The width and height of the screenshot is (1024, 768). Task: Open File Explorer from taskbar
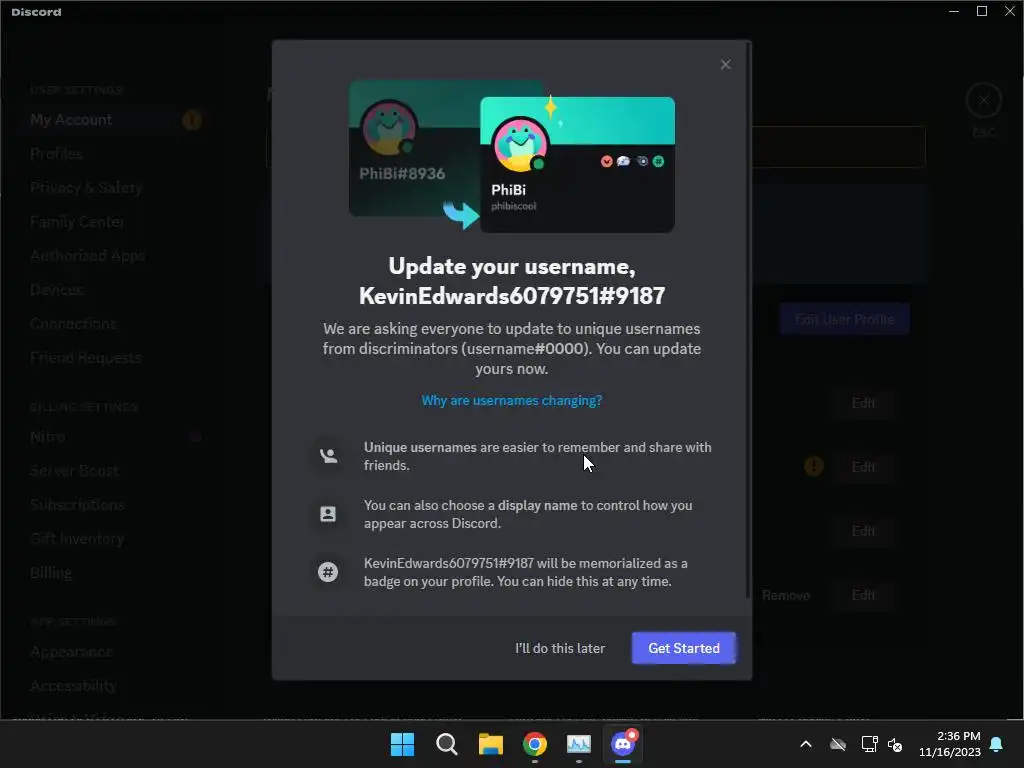pyautogui.click(x=490, y=744)
